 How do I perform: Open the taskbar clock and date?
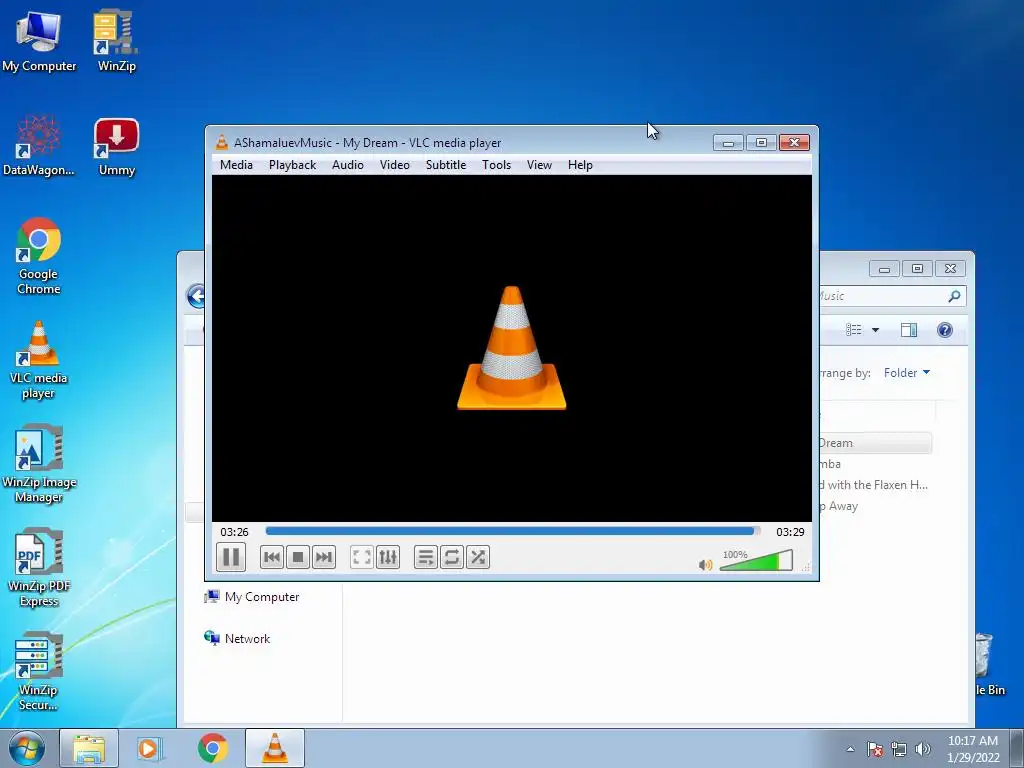coord(973,748)
